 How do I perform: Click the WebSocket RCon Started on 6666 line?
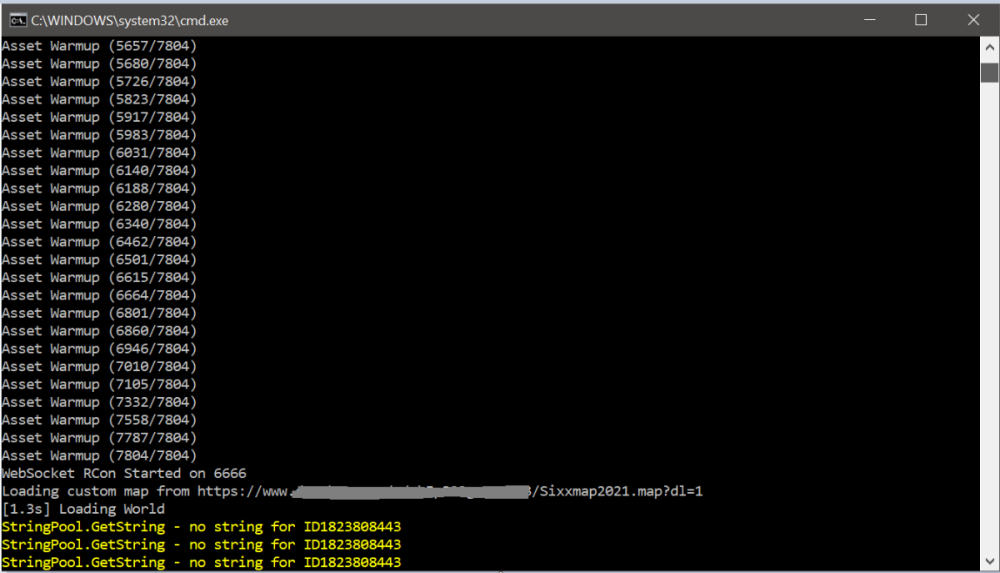point(124,473)
